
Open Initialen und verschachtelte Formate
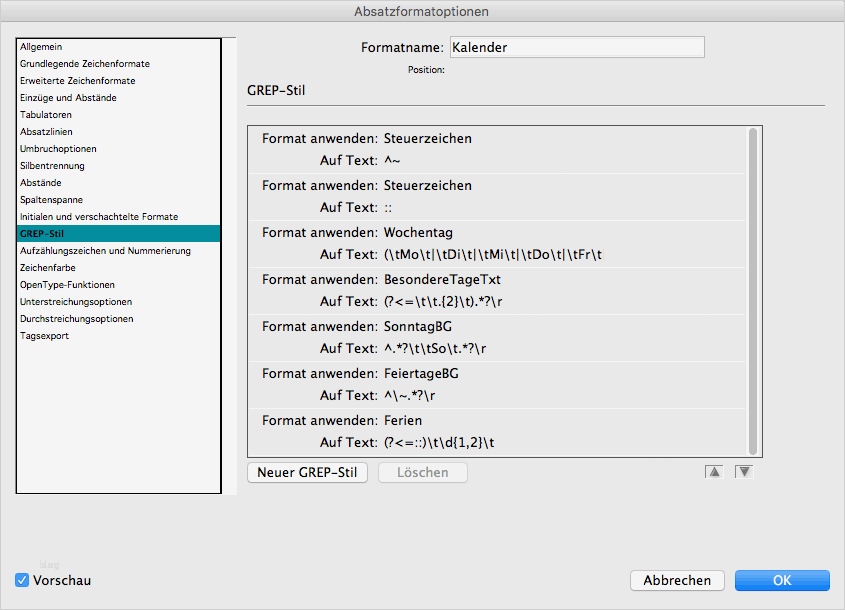[99, 217]
